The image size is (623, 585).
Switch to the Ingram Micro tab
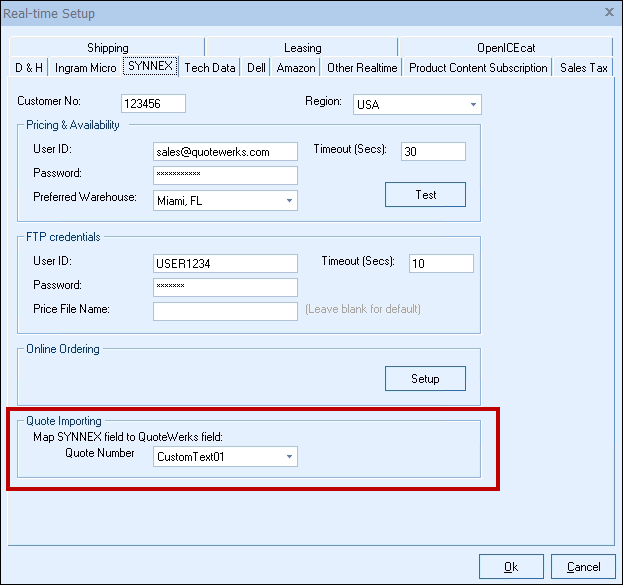[x=85, y=68]
